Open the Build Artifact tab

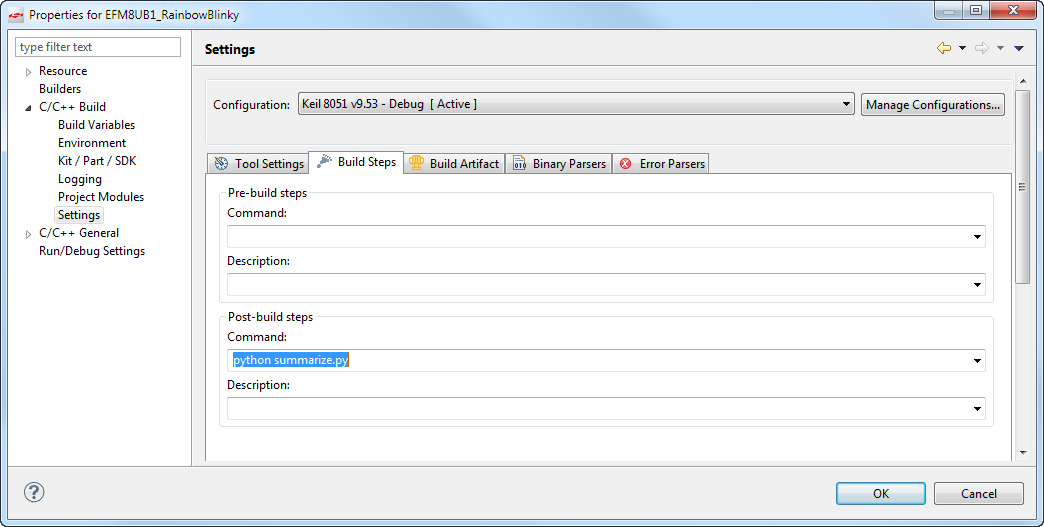click(454, 164)
